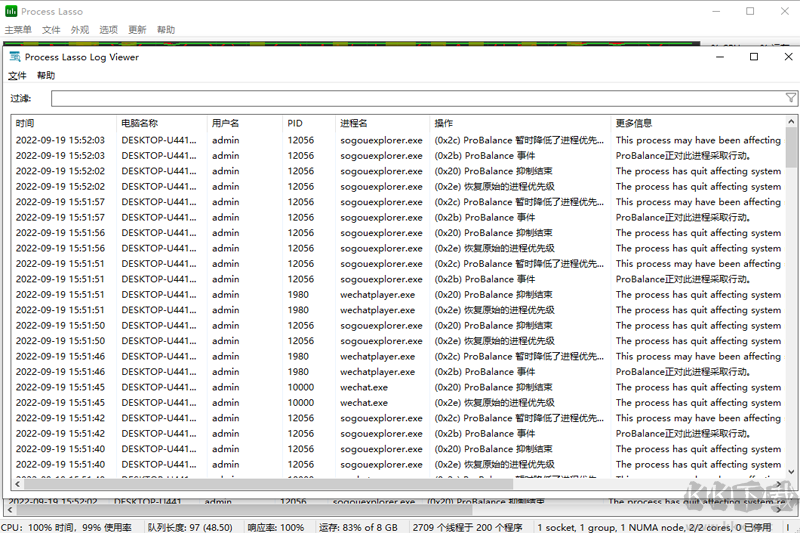Click the 运存: 83% of 8 GB status entry
The height and width of the screenshot is (533, 800).
click(358, 527)
